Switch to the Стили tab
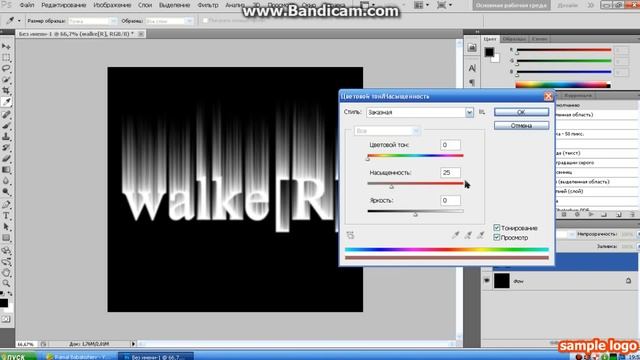The height and width of the screenshot is (360, 640). click(x=539, y=39)
